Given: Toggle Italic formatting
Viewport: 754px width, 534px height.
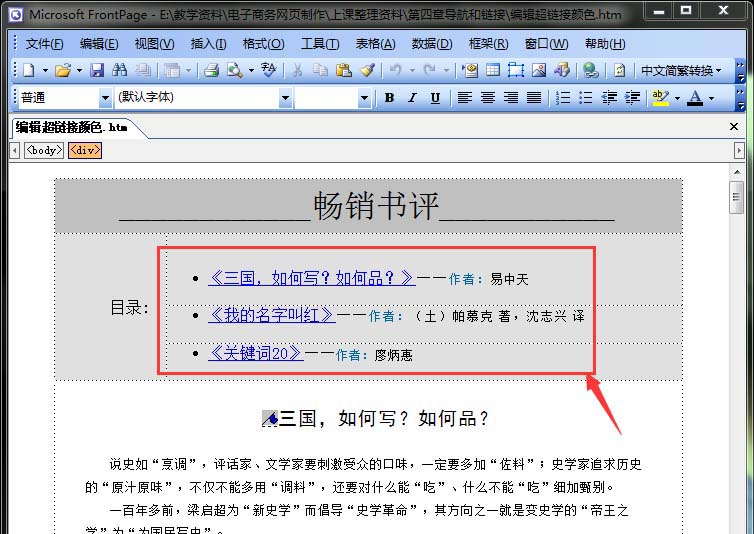Looking at the screenshot, I should (412, 98).
